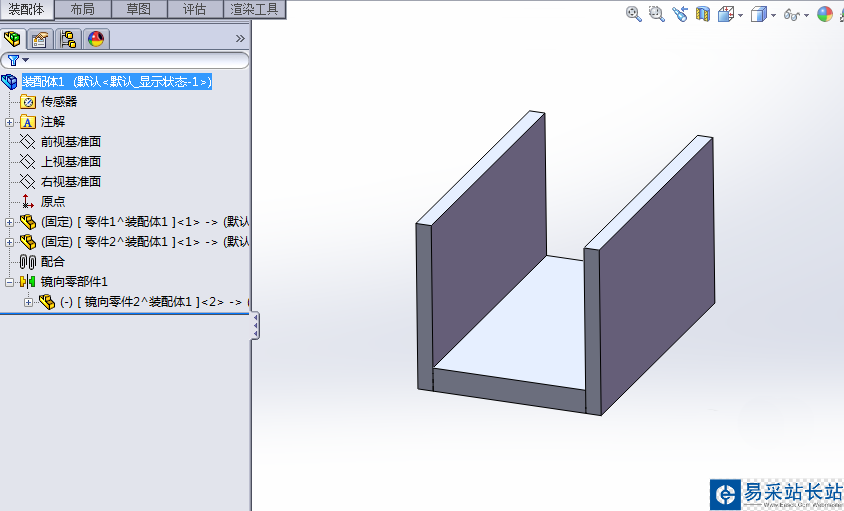Expand the 零件1^装配体1 component node

pyautogui.click(x=10, y=222)
